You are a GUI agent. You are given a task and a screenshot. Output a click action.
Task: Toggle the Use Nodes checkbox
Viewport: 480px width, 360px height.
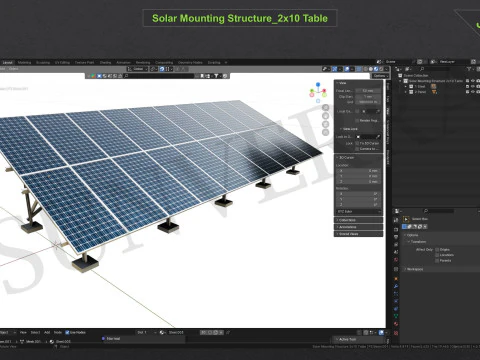coord(67,332)
